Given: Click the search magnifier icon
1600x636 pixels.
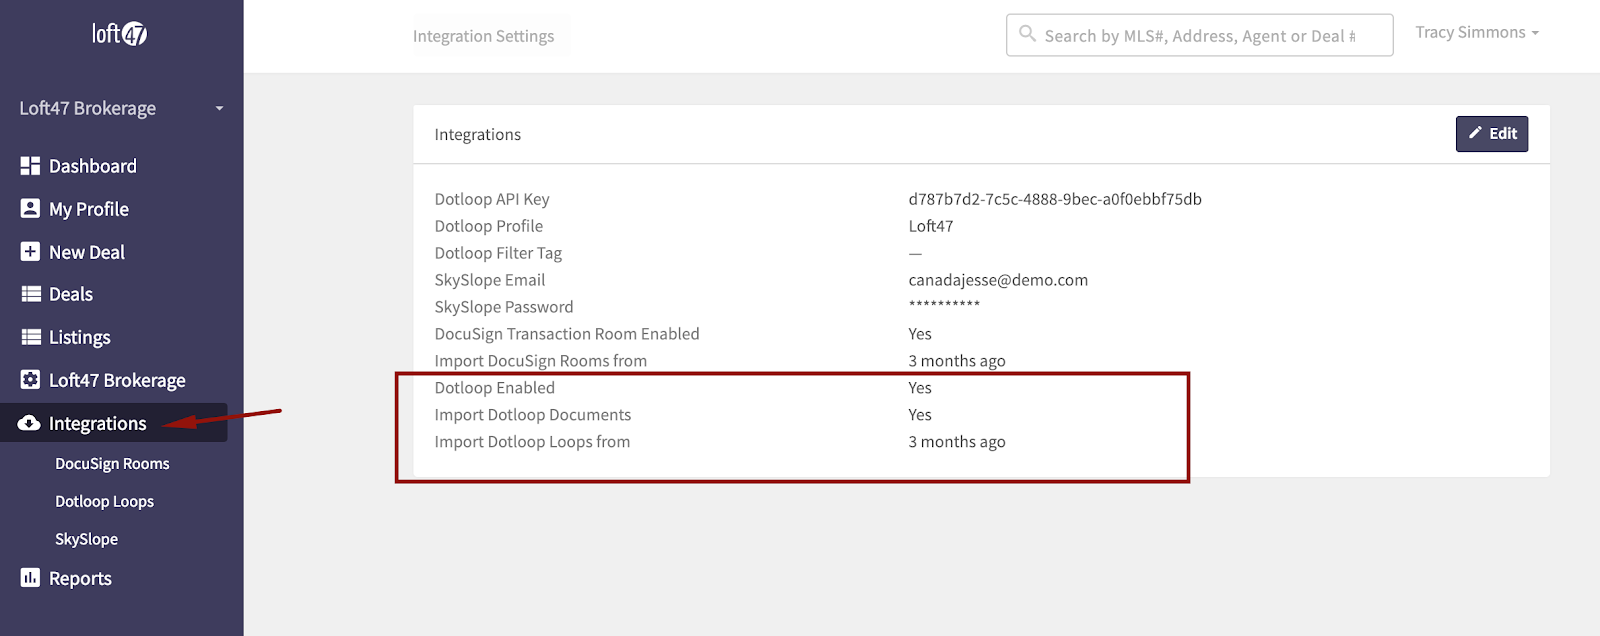Looking at the screenshot, I should (1027, 34).
